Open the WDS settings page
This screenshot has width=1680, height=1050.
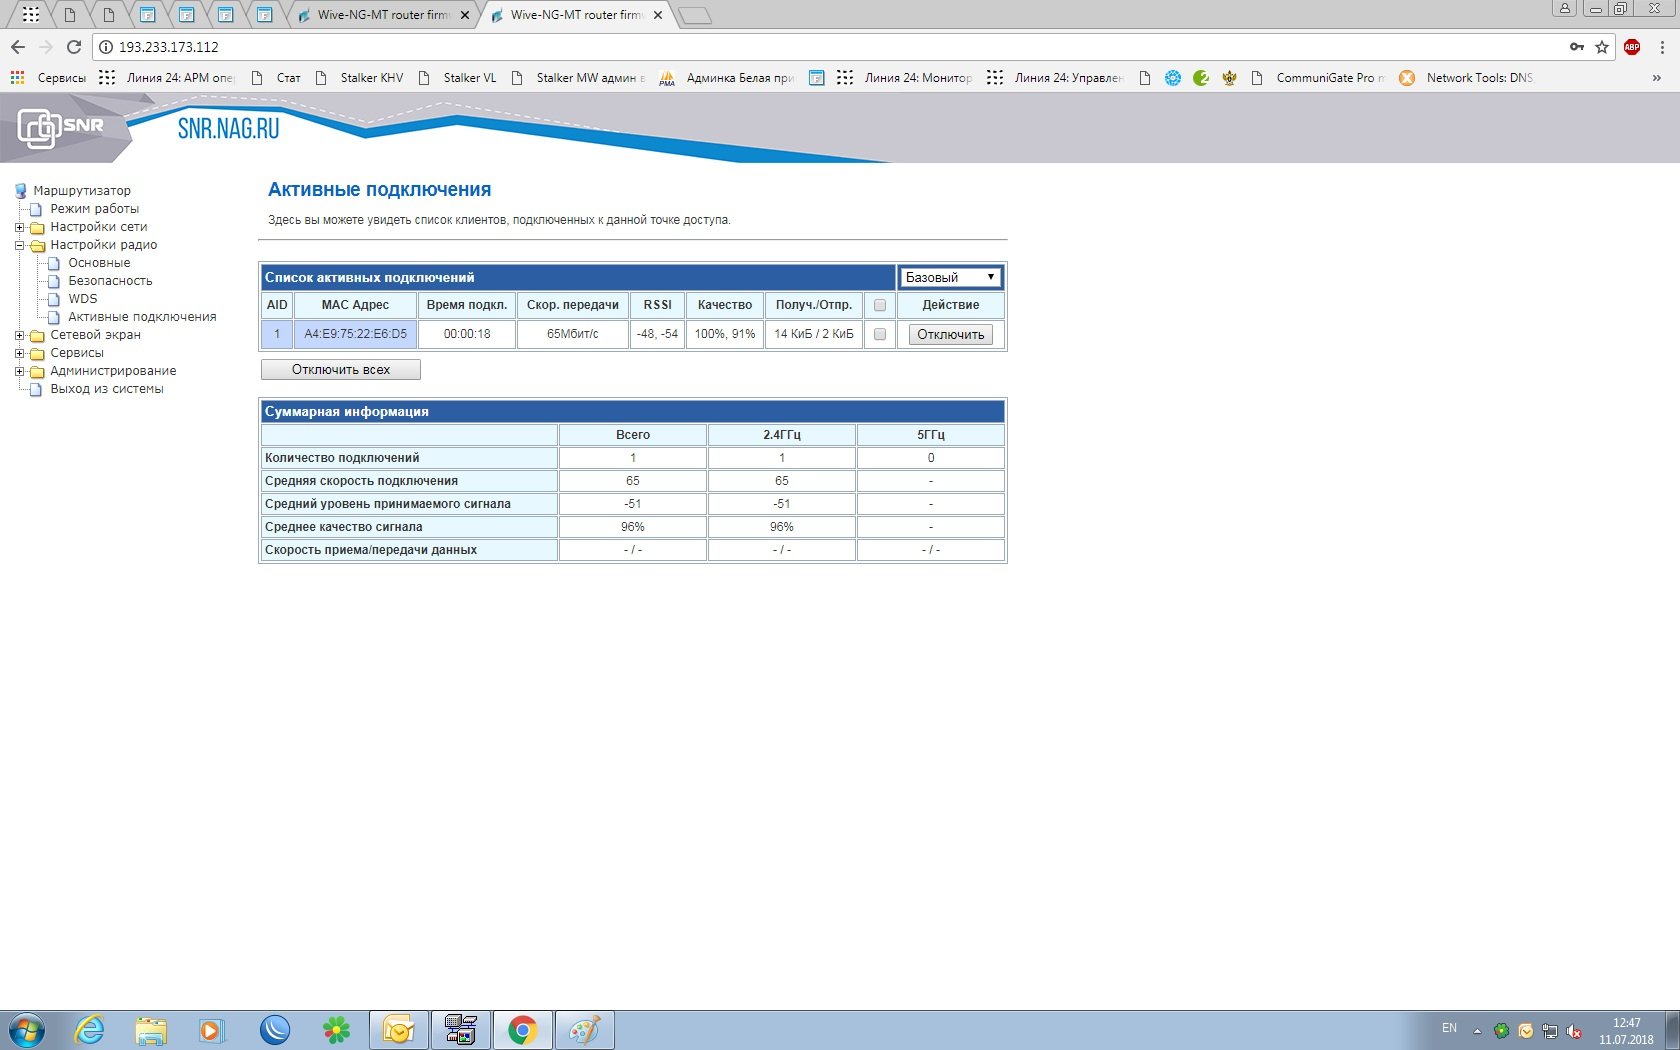tap(83, 299)
